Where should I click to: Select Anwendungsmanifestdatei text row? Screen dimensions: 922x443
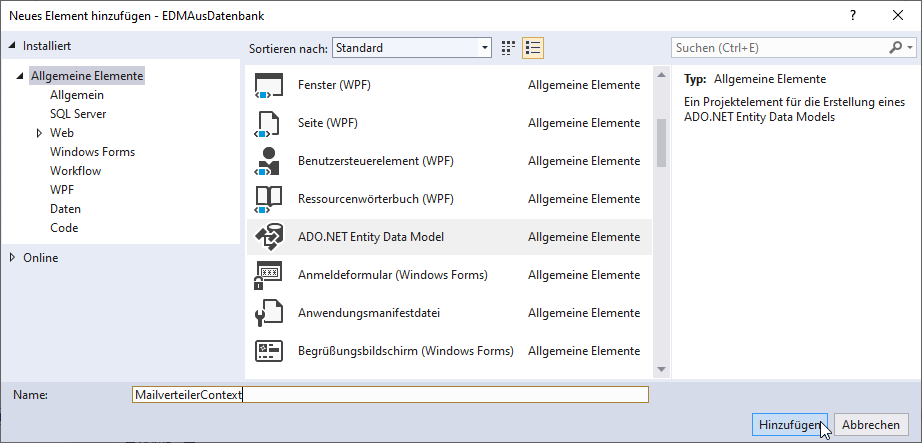point(369,313)
